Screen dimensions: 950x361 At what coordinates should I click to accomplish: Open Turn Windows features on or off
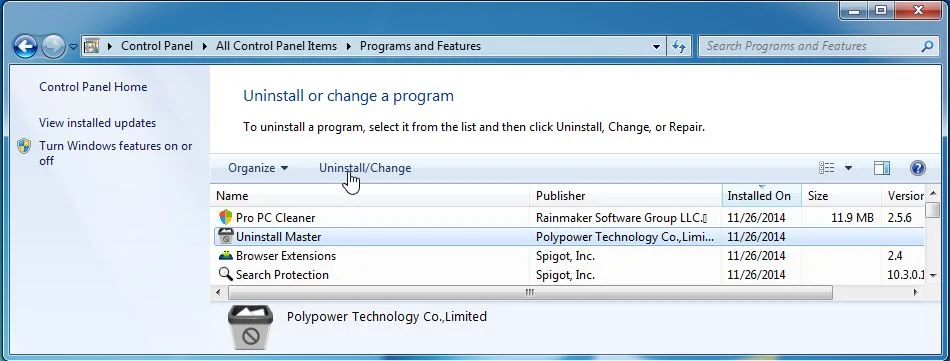coord(116,153)
